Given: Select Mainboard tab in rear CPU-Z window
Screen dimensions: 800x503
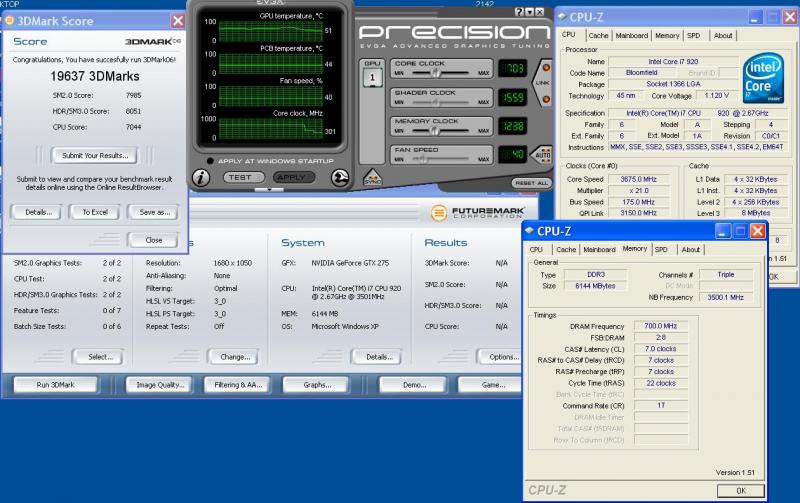Looking at the screenshot, I should click(632, 35).
